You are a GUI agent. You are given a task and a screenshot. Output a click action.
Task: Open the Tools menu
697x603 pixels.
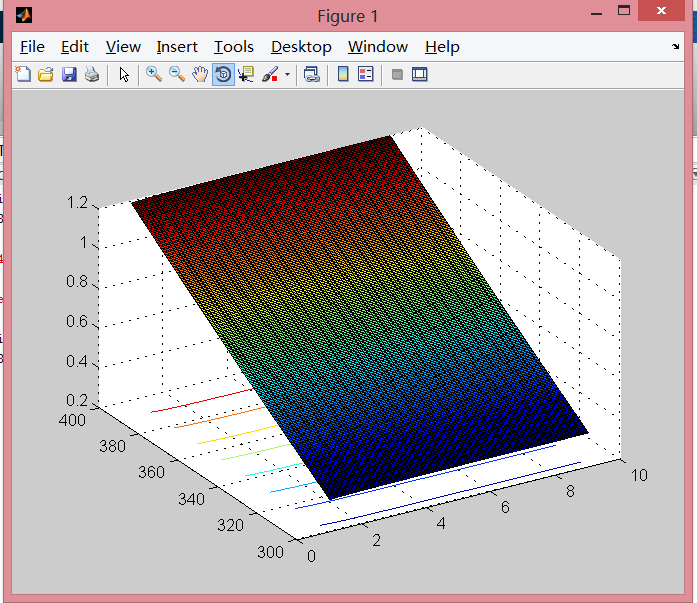[x=234, y=47]
